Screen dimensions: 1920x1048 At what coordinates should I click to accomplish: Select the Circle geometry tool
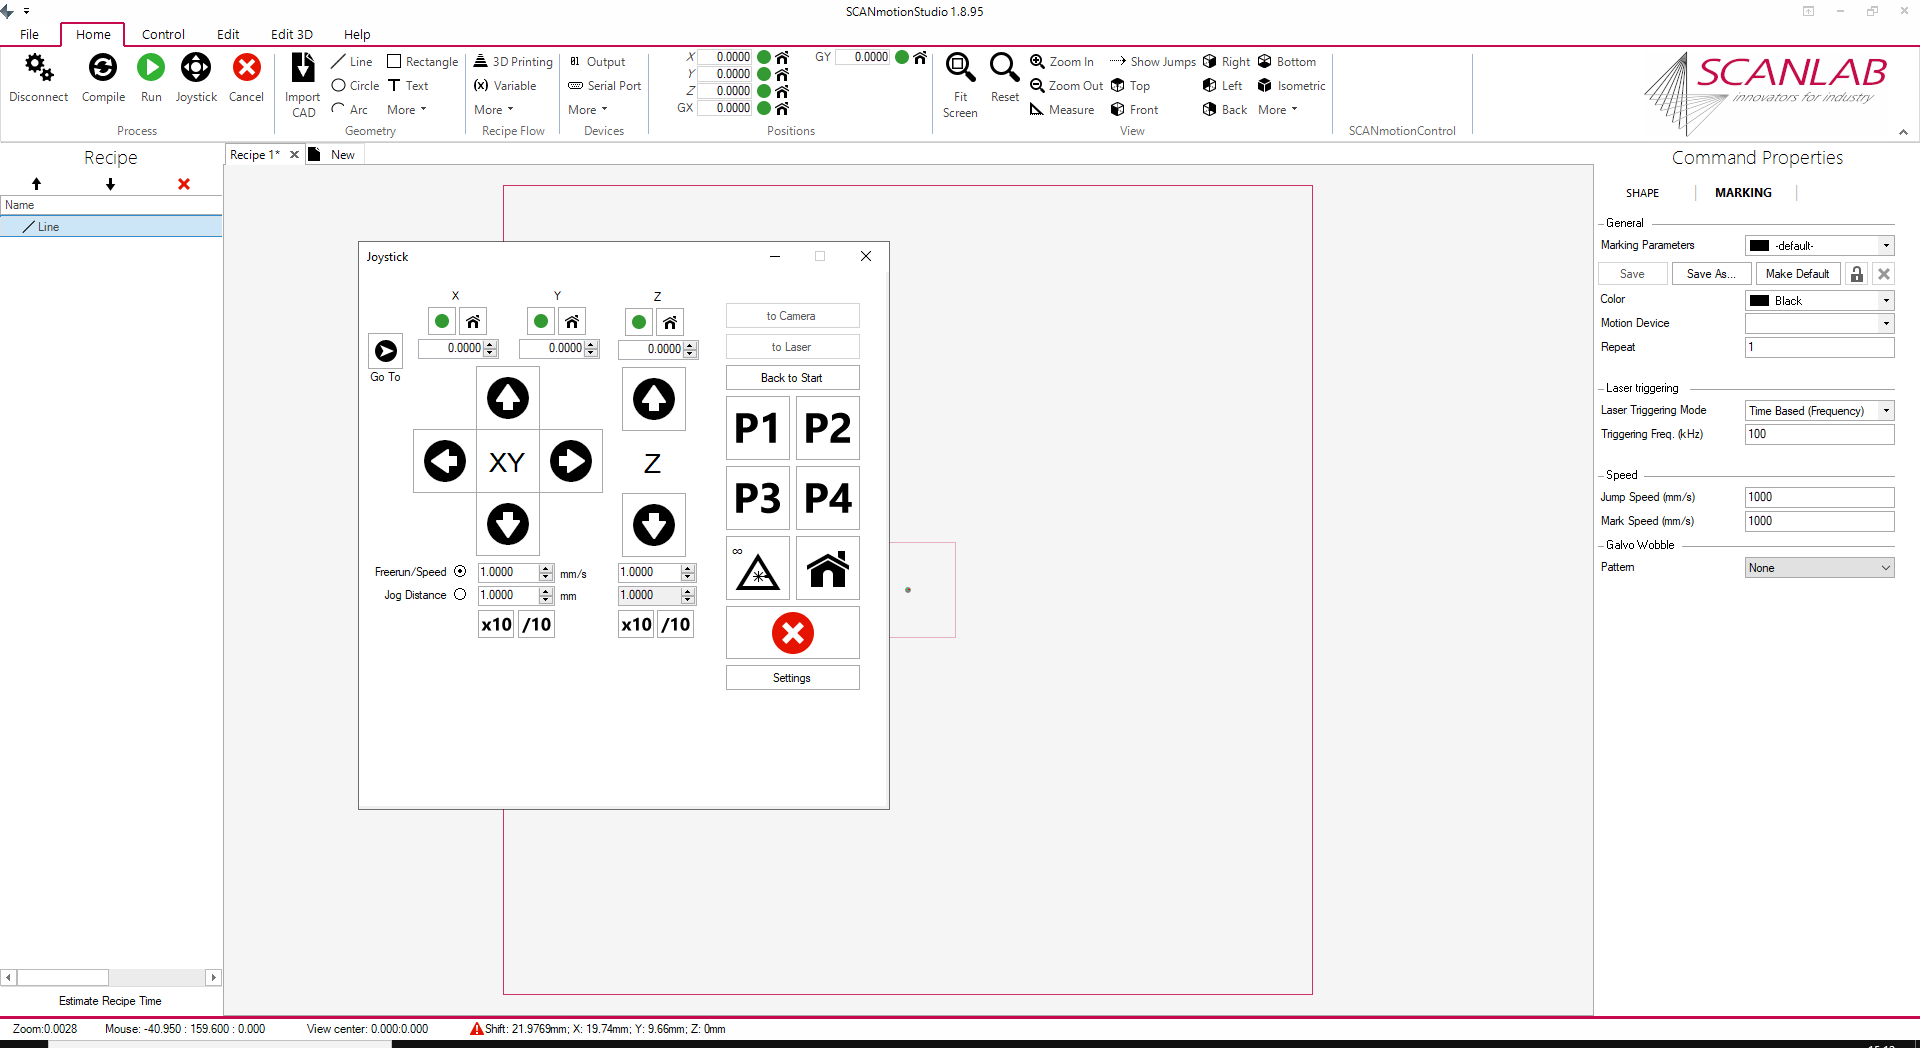point(355,86)
